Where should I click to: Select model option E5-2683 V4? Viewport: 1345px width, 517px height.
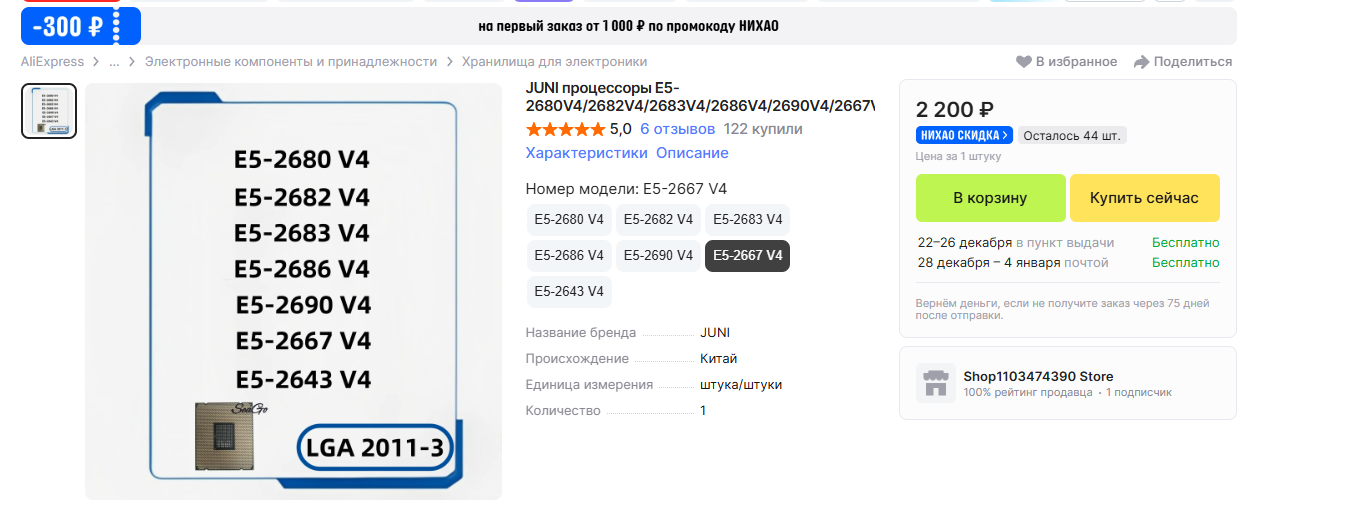point(747,219)
